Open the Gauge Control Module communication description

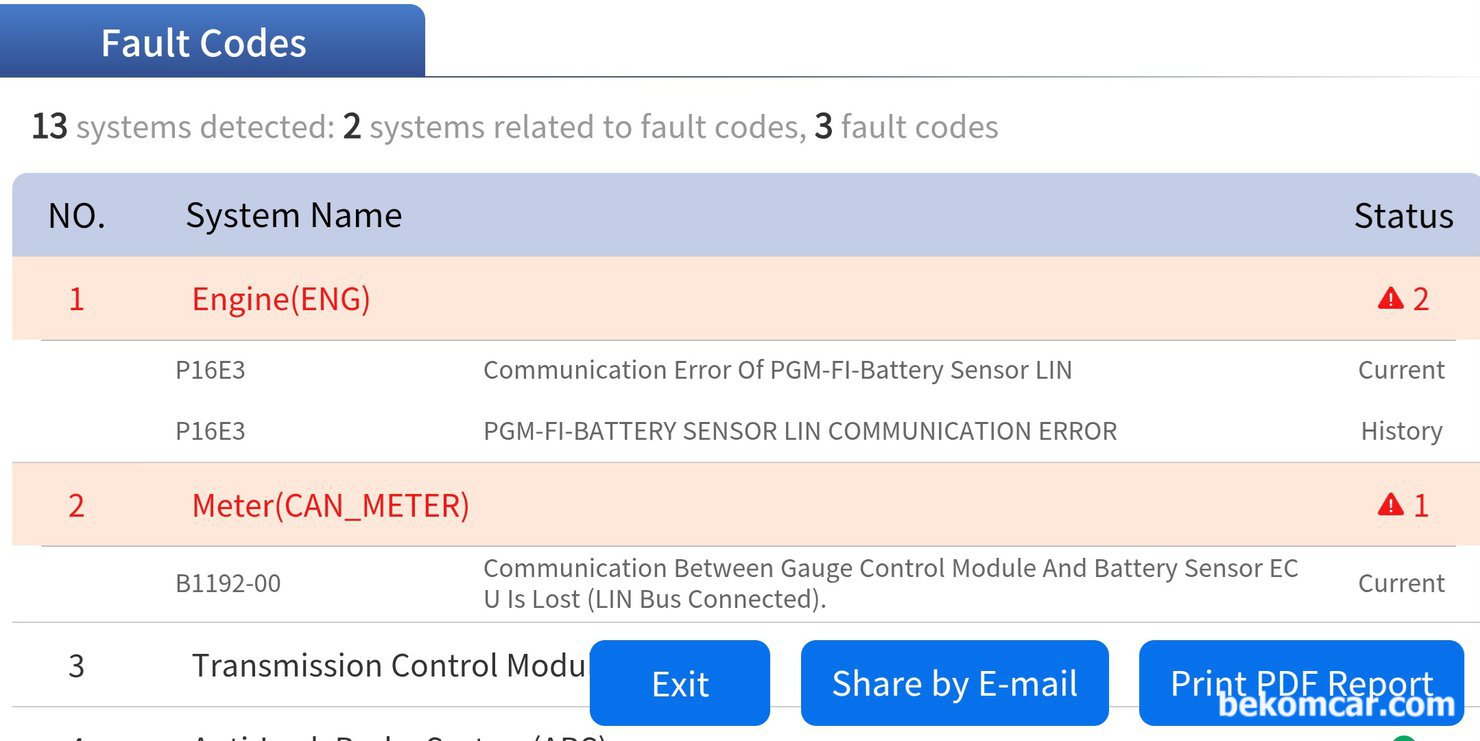(x=890, y=583)
